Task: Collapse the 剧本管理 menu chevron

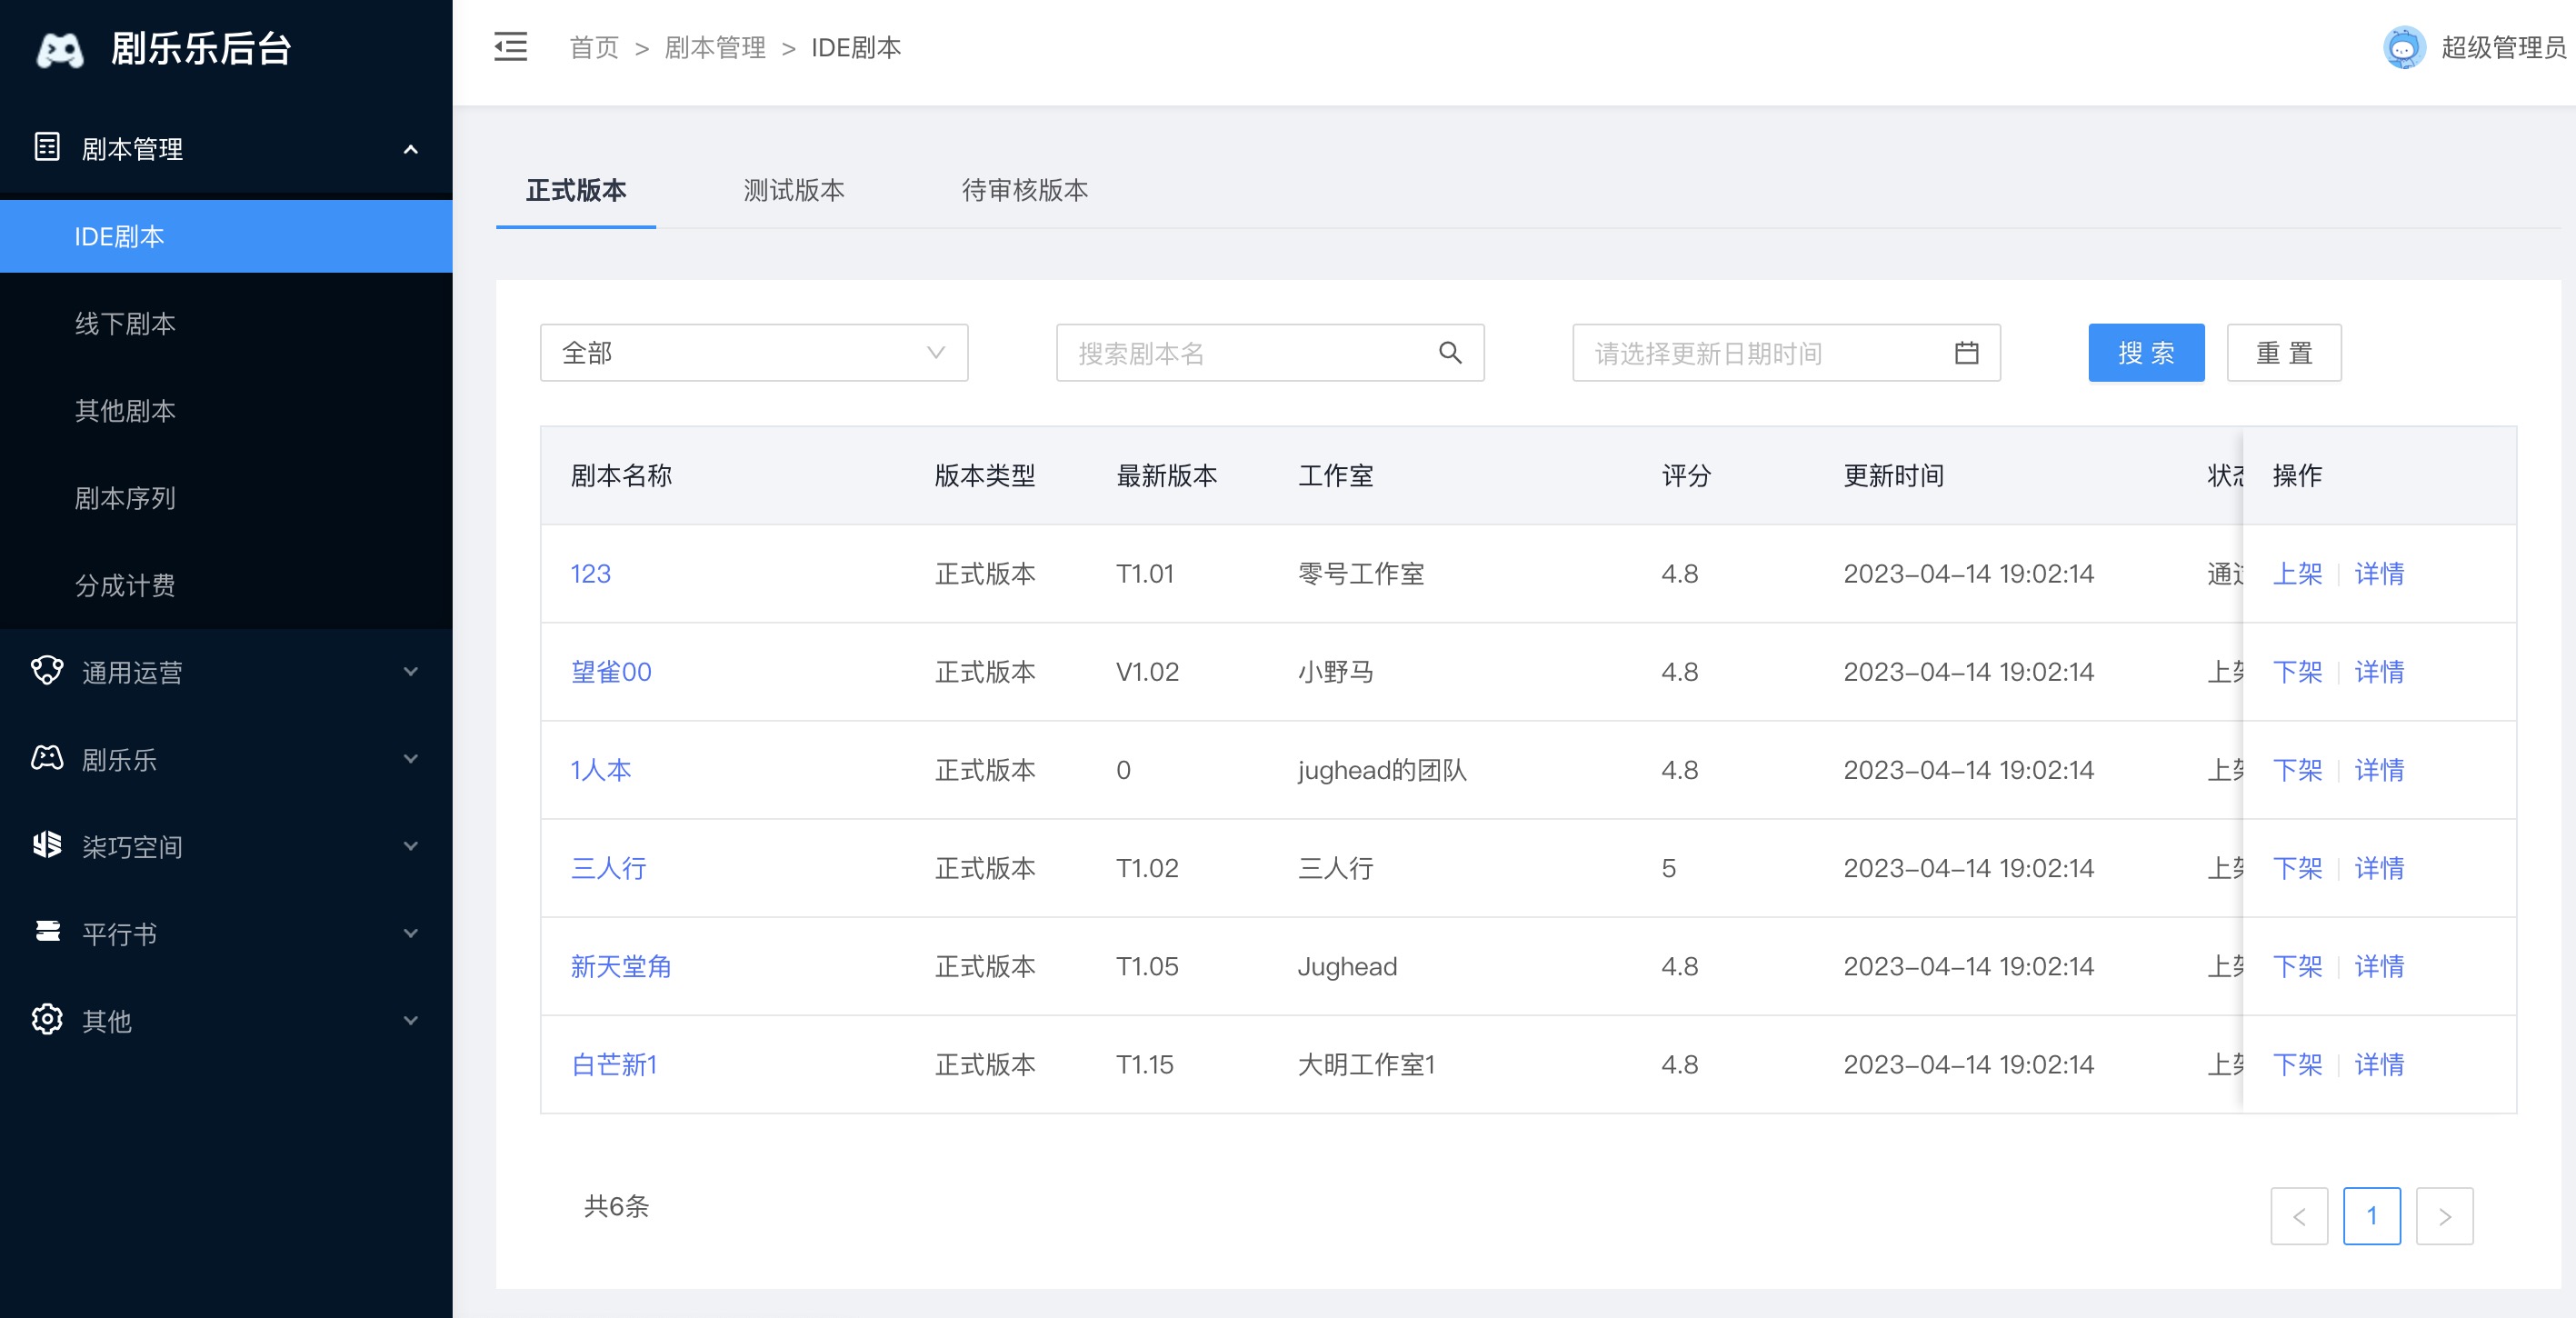Action: click(x=410, y=149)
